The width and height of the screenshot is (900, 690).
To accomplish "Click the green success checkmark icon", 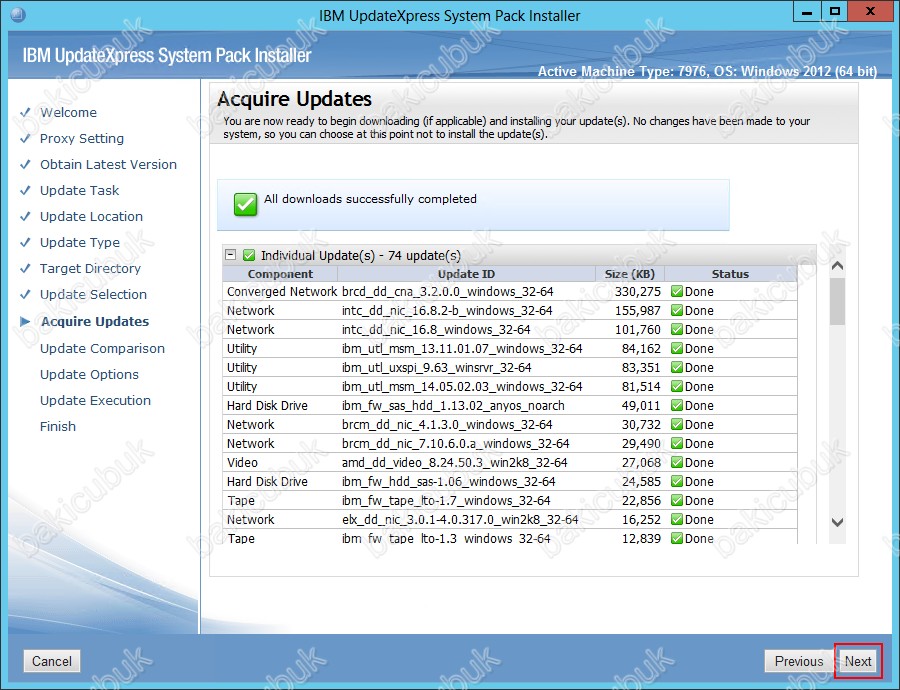I will tap(245, 204).
